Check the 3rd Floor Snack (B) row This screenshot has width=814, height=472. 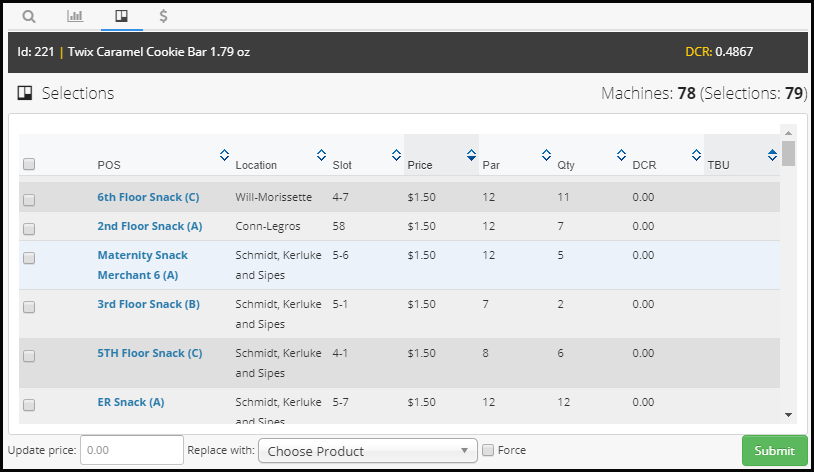29,307
